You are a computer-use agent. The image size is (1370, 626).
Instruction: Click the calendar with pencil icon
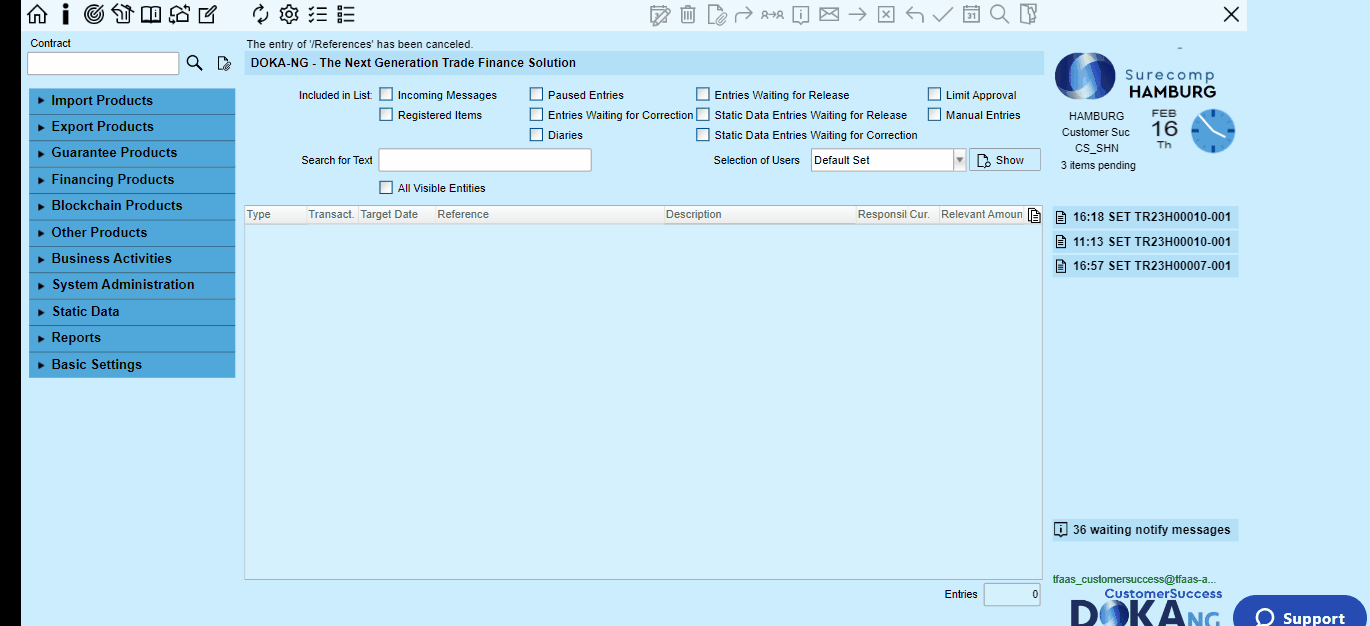click(x=660, y=14)
